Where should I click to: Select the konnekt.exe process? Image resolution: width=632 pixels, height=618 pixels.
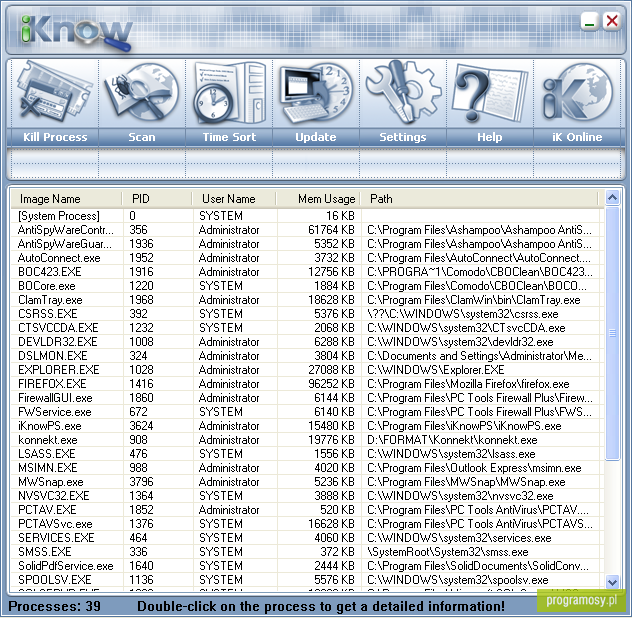click(x=307, y=440)
